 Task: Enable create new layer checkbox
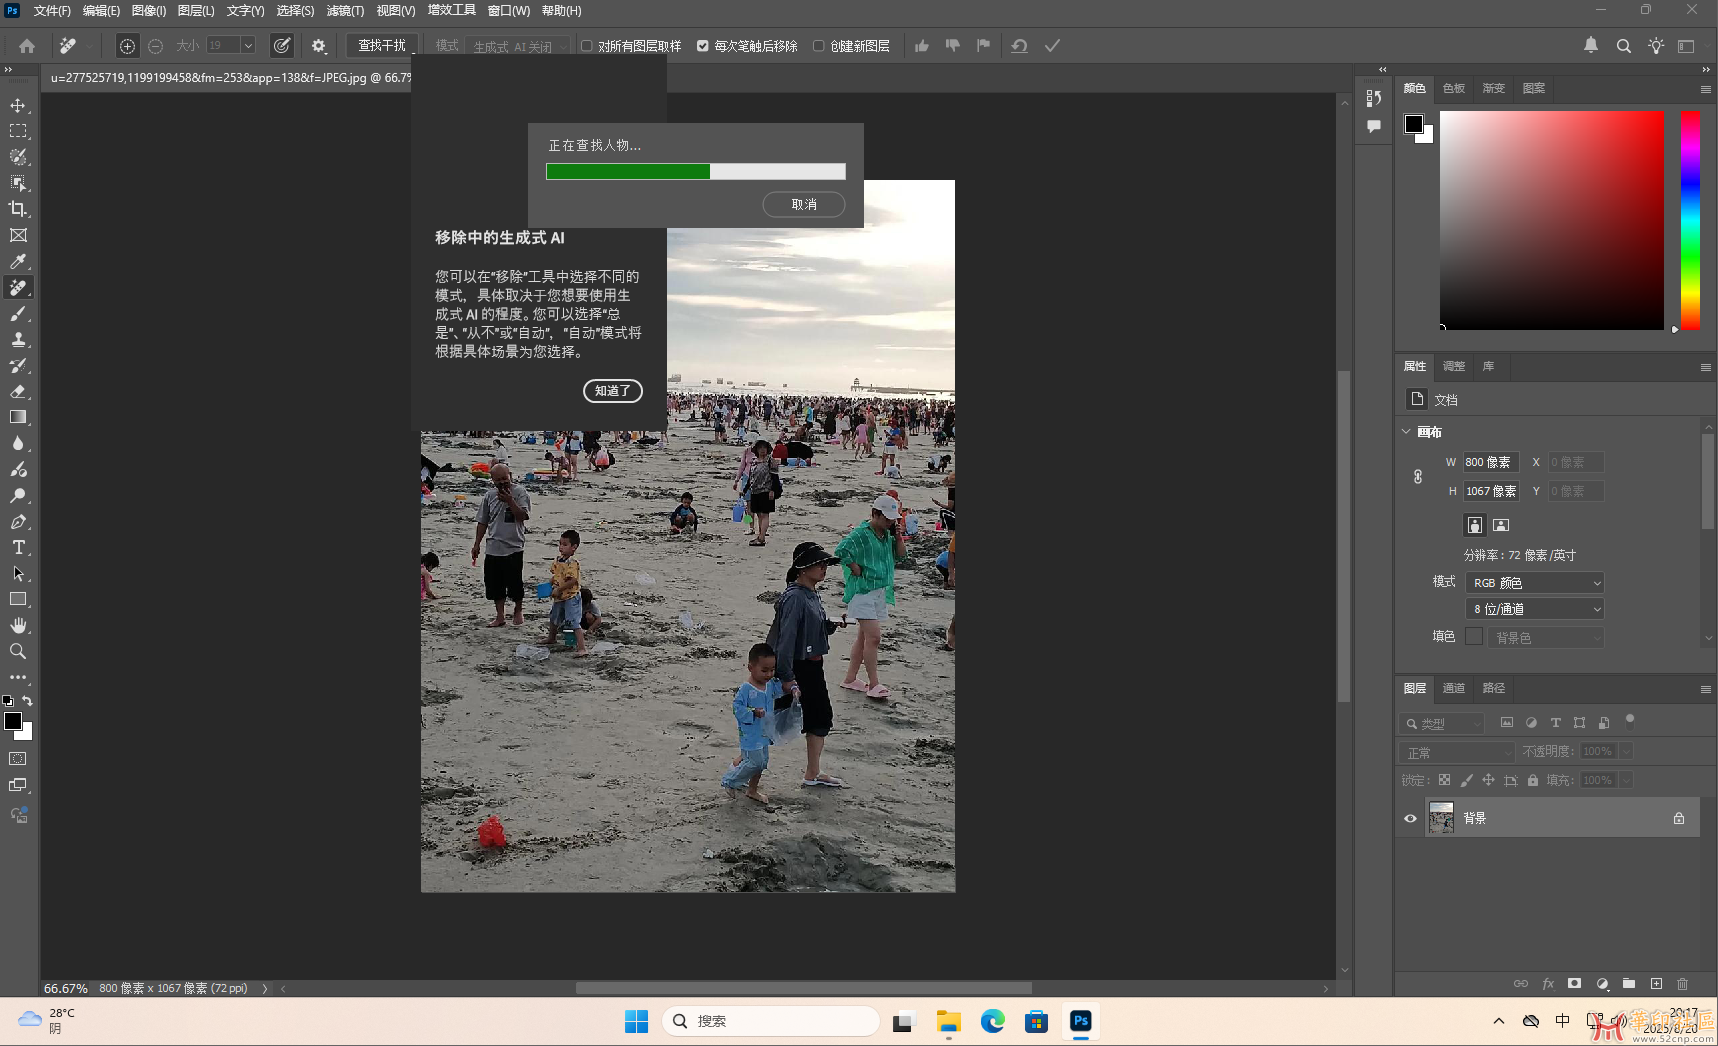tap(819, 46)
